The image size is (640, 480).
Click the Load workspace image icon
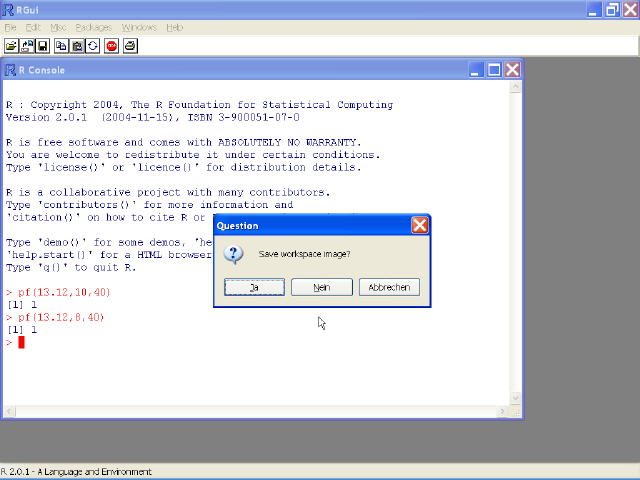27,46
